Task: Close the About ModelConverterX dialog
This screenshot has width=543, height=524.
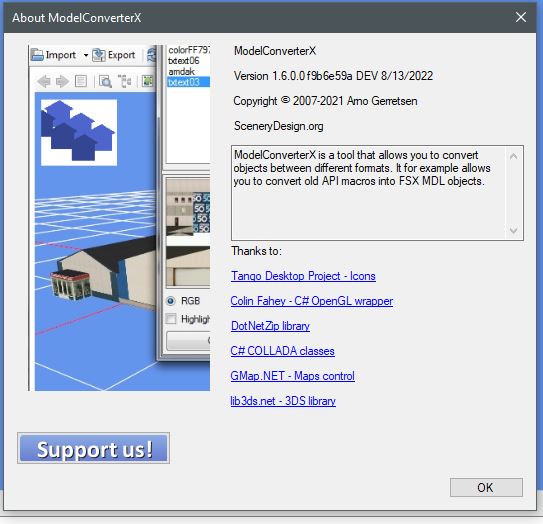Action: pos(521,17)
